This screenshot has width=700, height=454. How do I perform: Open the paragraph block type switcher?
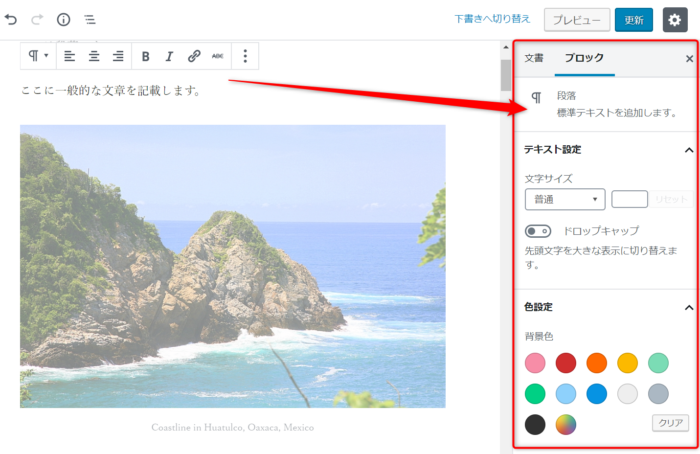point(38,56)
